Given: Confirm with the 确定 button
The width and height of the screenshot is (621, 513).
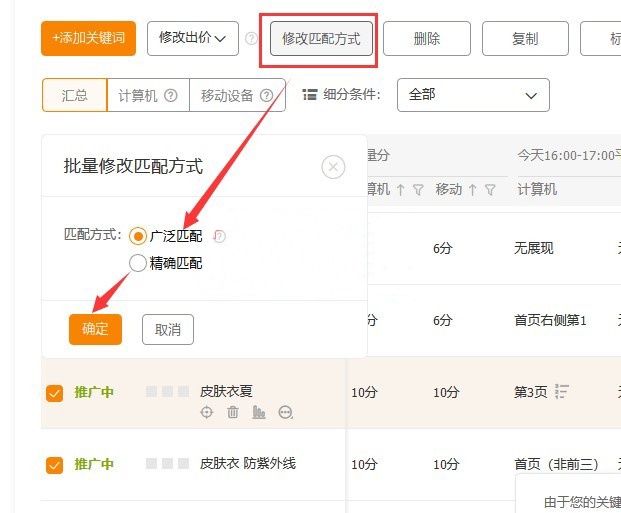Looking at the screenshot, I should tap(95, 329).
